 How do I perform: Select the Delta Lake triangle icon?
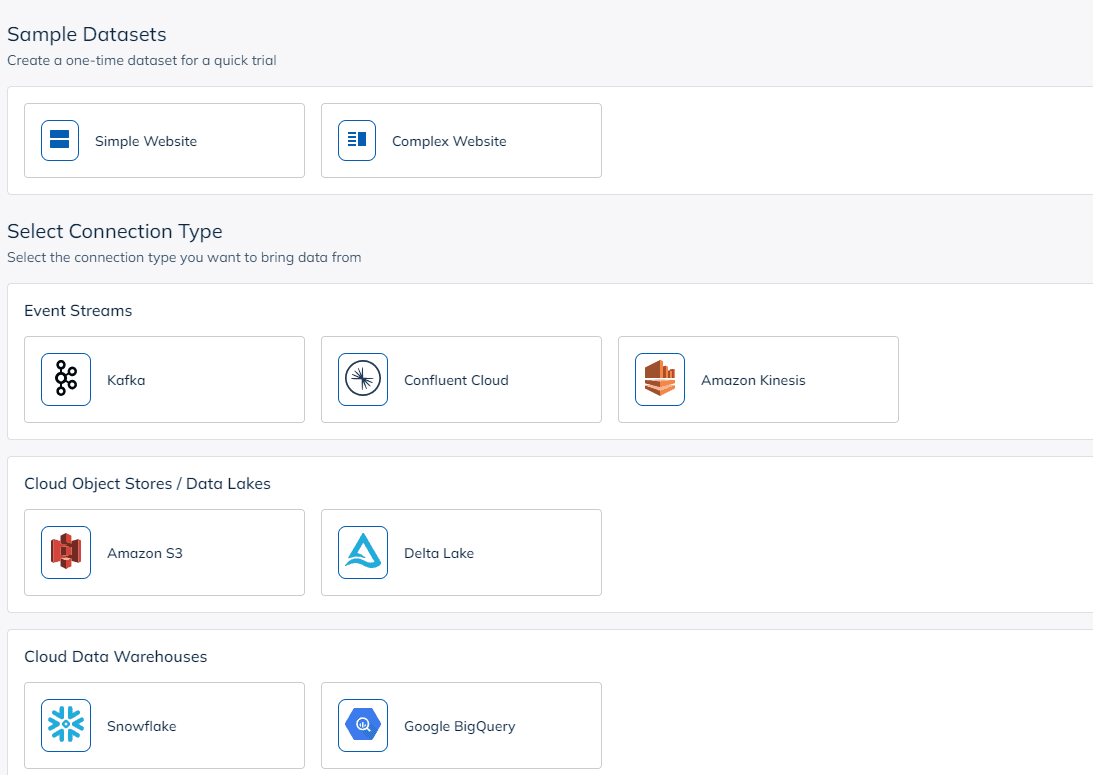pos(362,551)
